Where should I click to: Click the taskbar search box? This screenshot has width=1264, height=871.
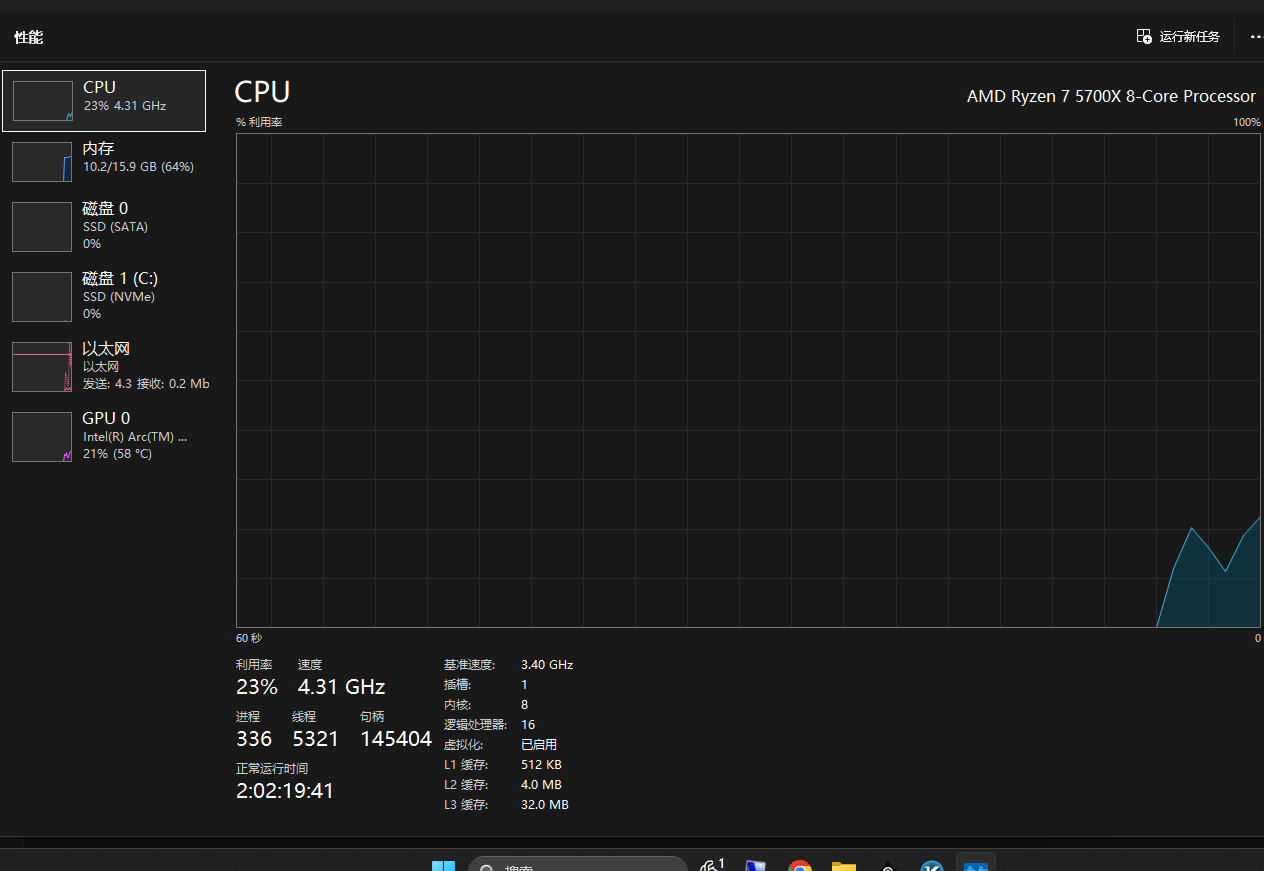(x=578, y=866)
